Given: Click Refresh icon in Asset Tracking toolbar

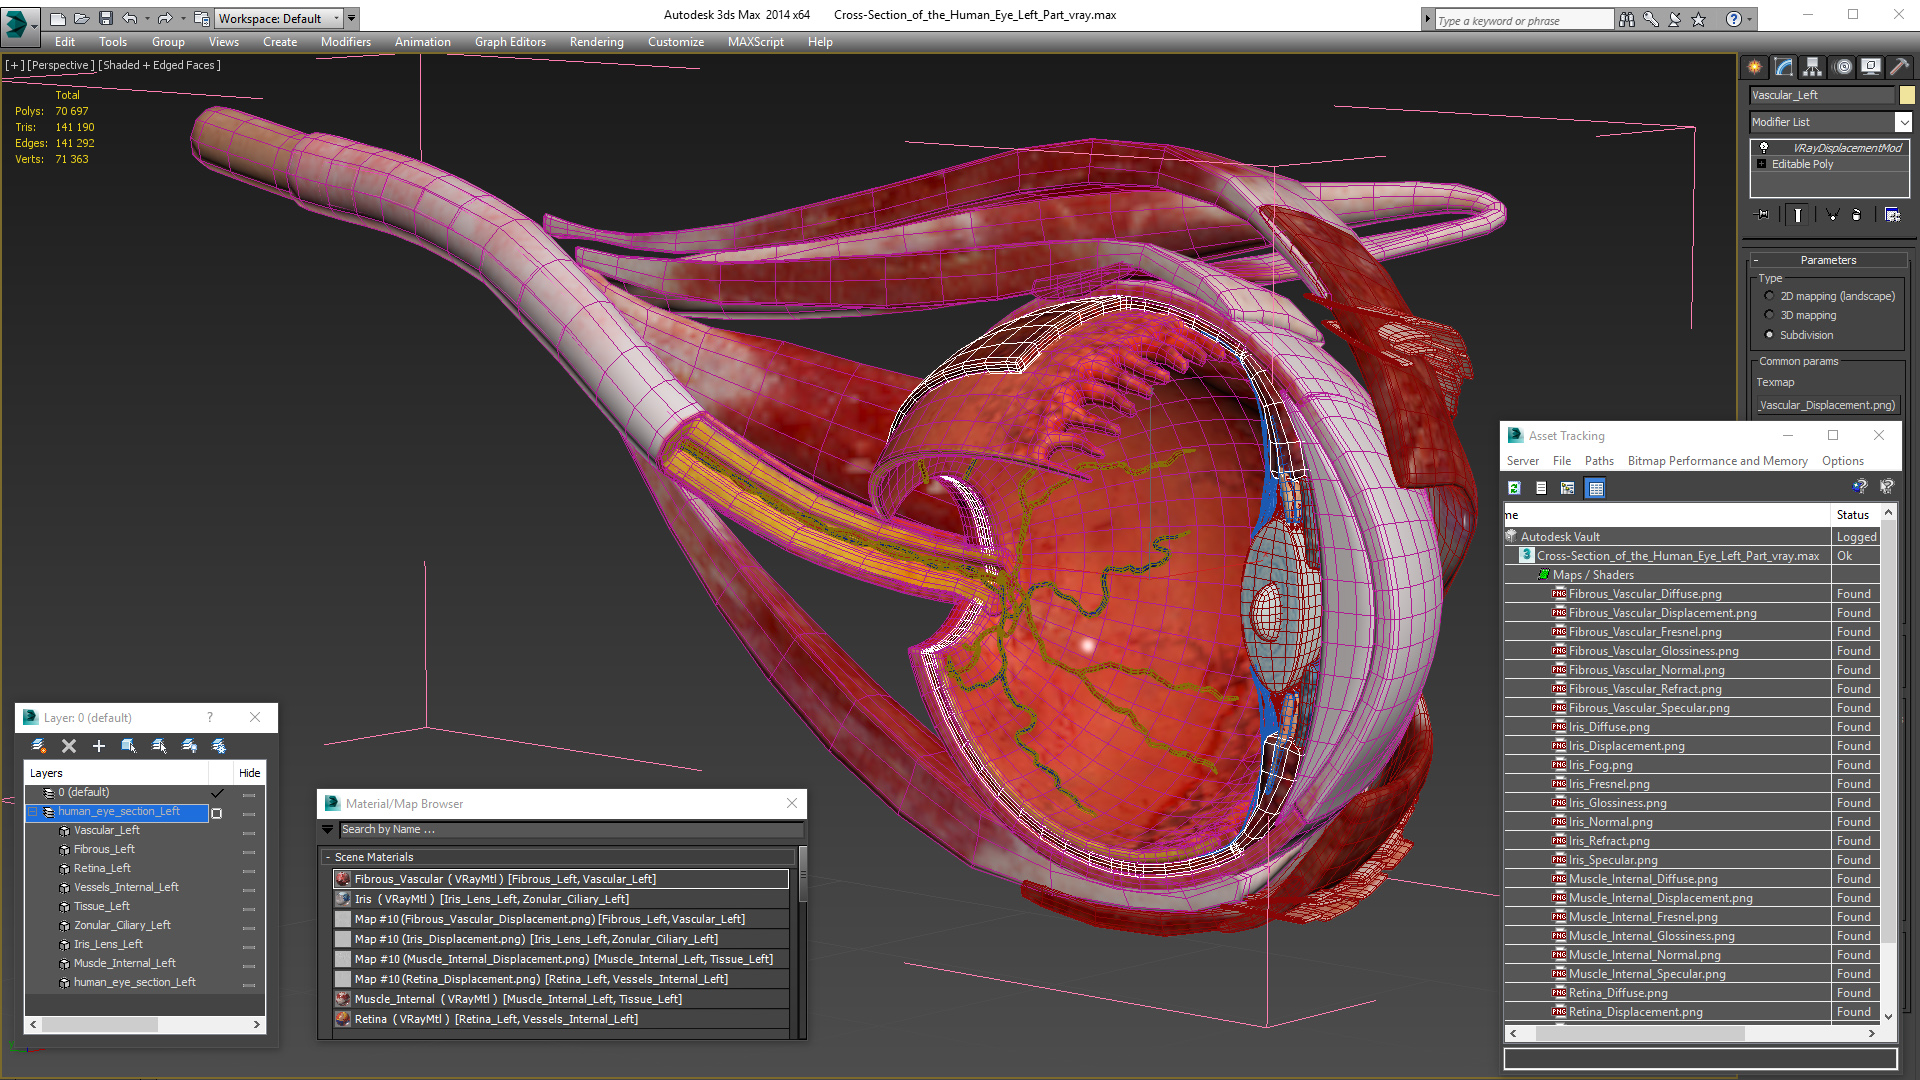Looking at the screenshot, I should click(1514, 488).
